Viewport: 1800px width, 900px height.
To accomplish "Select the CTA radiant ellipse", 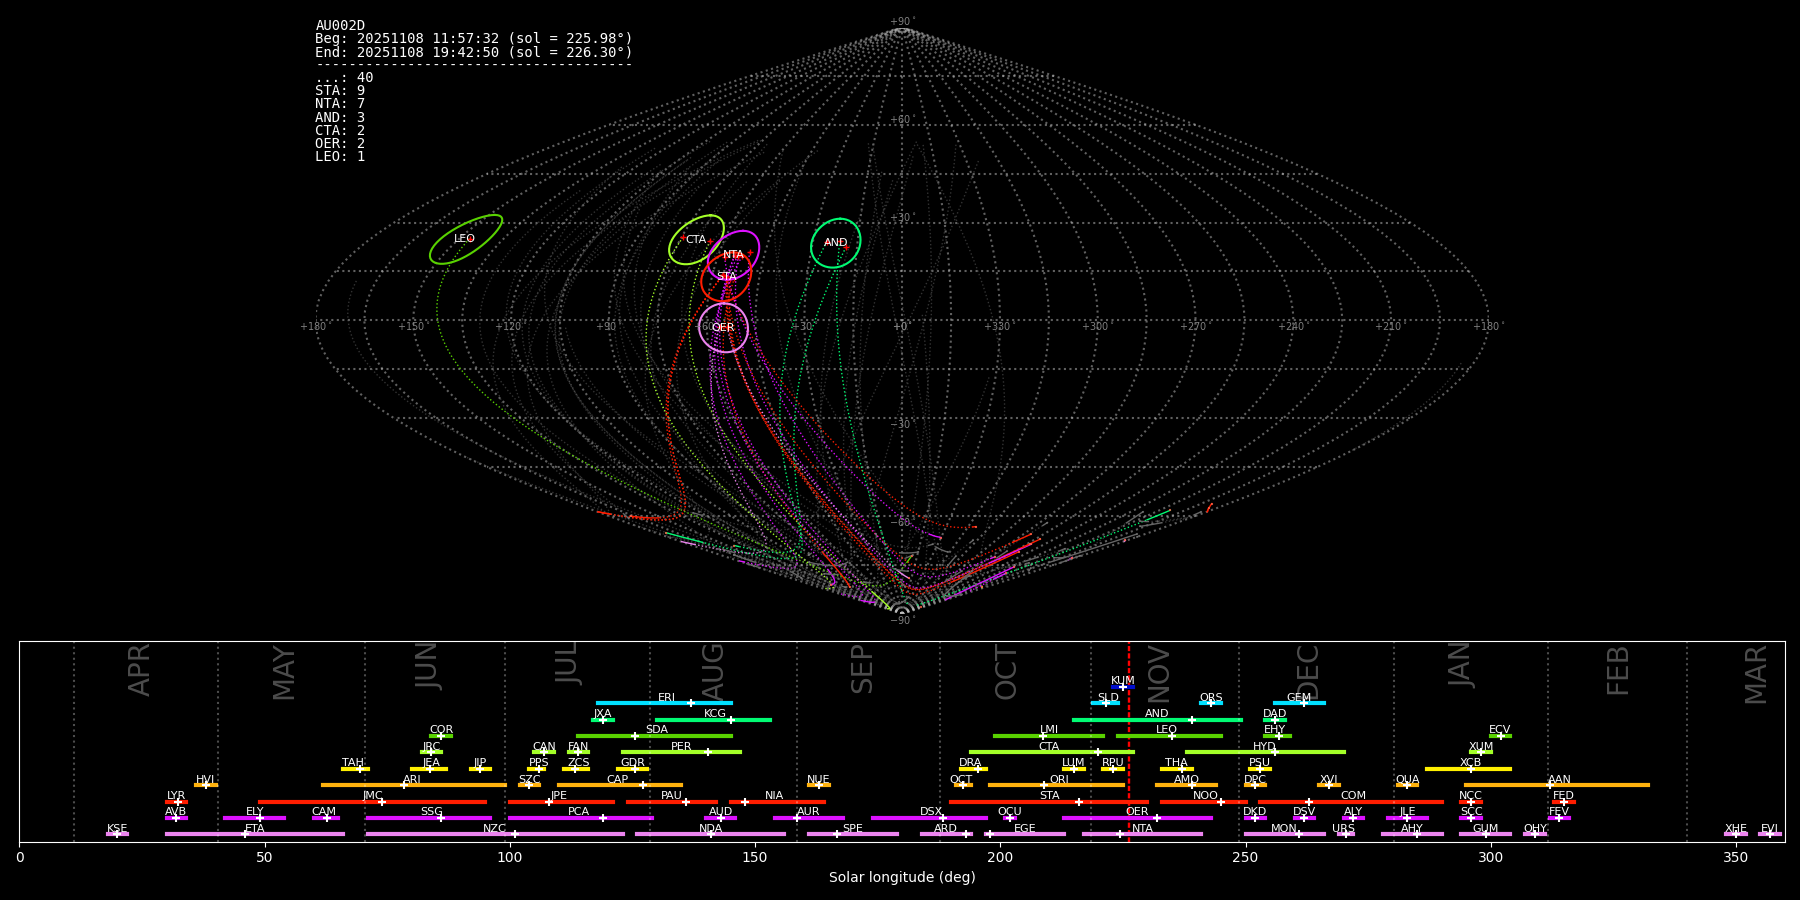I will coord(695,240).
